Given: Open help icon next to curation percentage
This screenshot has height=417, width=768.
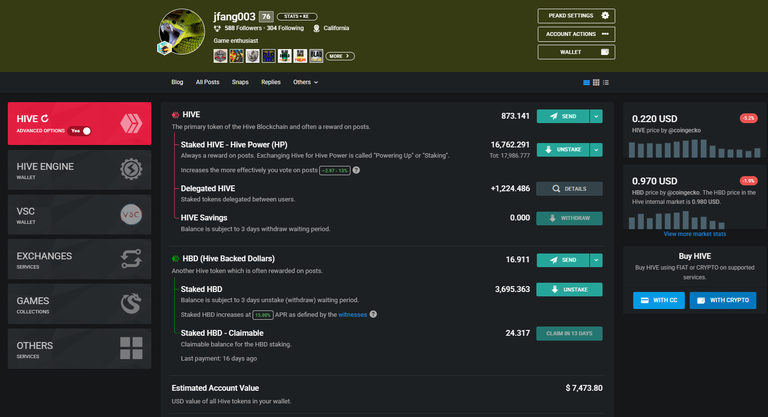Looking at the screenshot, I should click(356, 170).
